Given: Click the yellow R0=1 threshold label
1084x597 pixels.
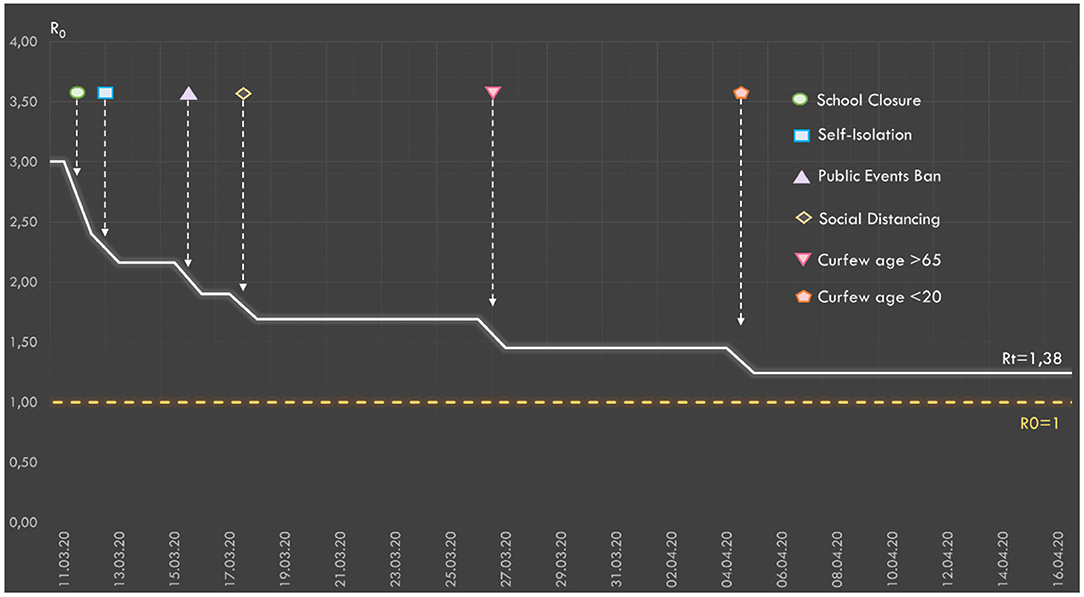Looking at the screenshot, I should pyautogui.click(x=1040, y=423).
